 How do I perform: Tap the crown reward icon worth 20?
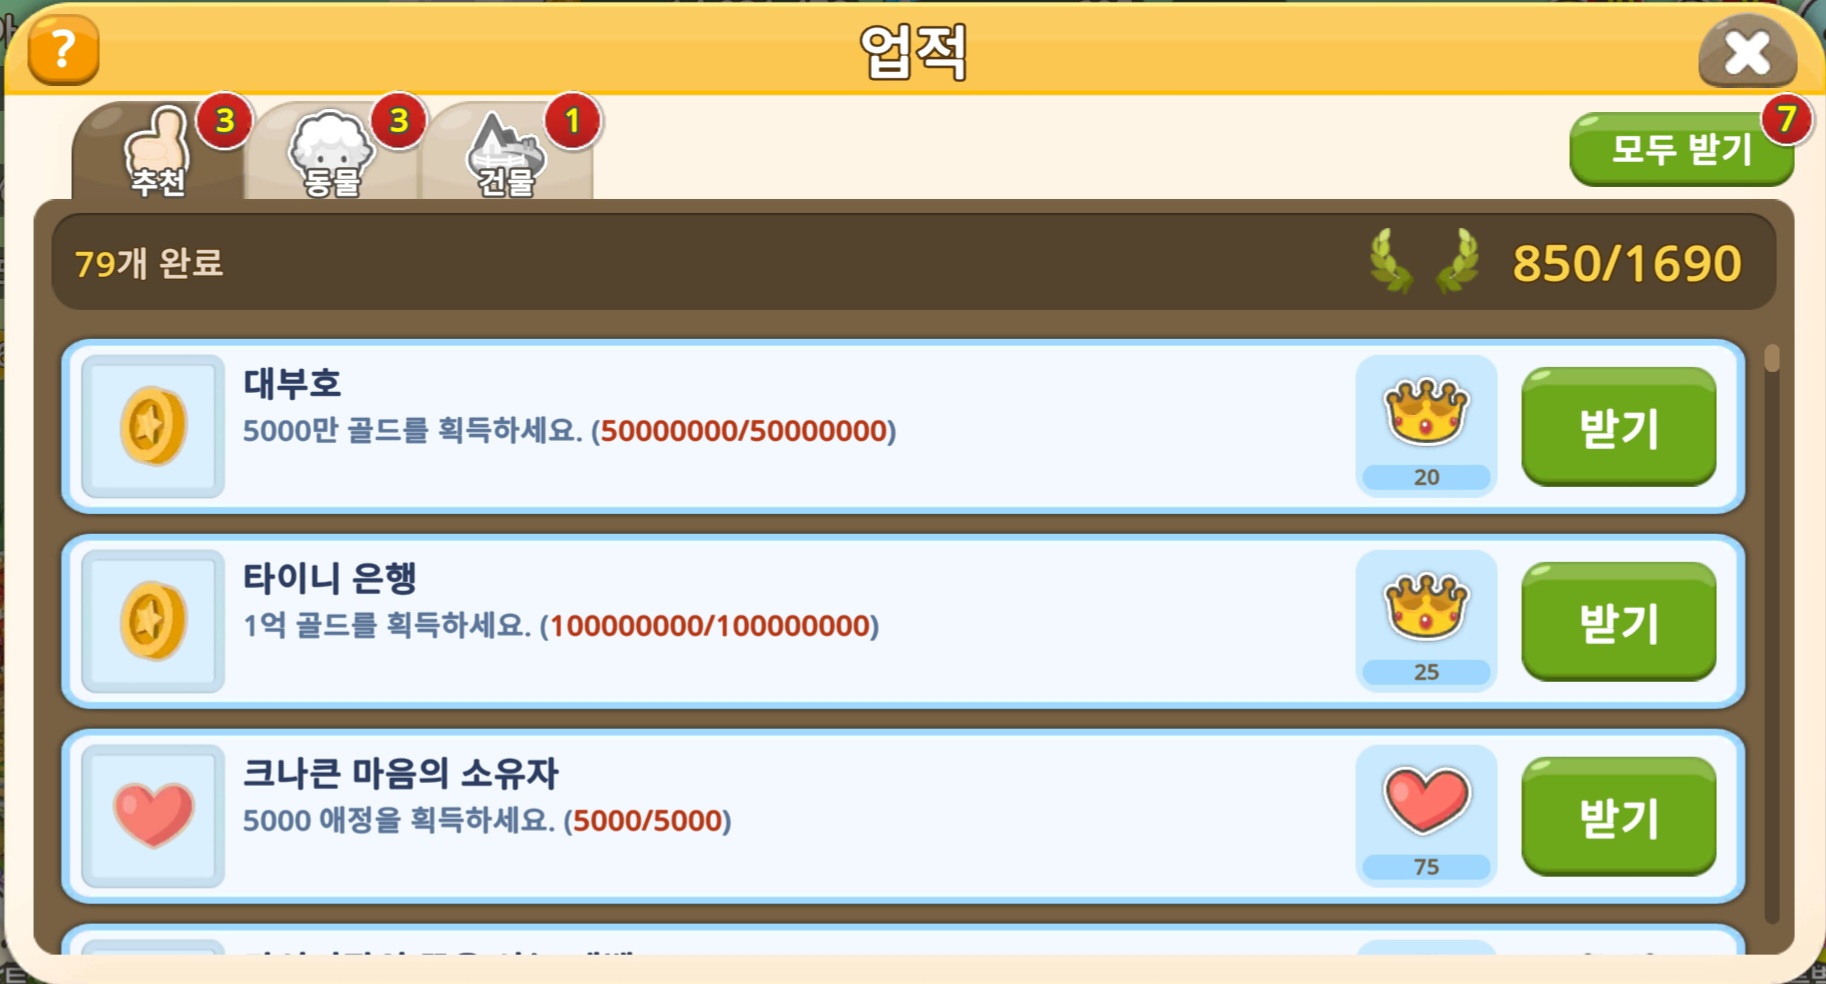click(1426, 412)
